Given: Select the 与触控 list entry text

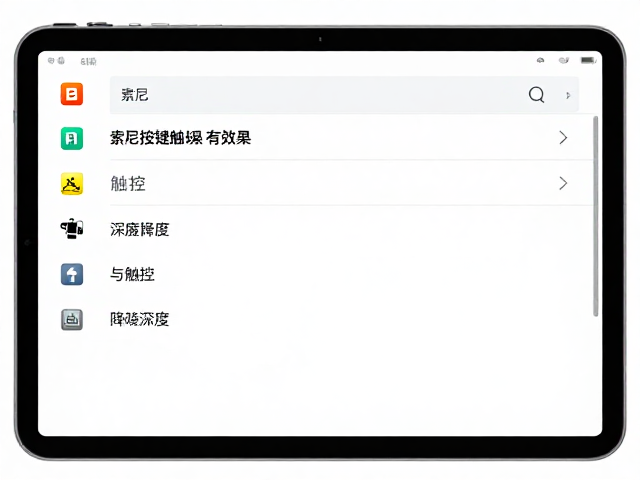Looking at the screenshot, I should point(132,274).
